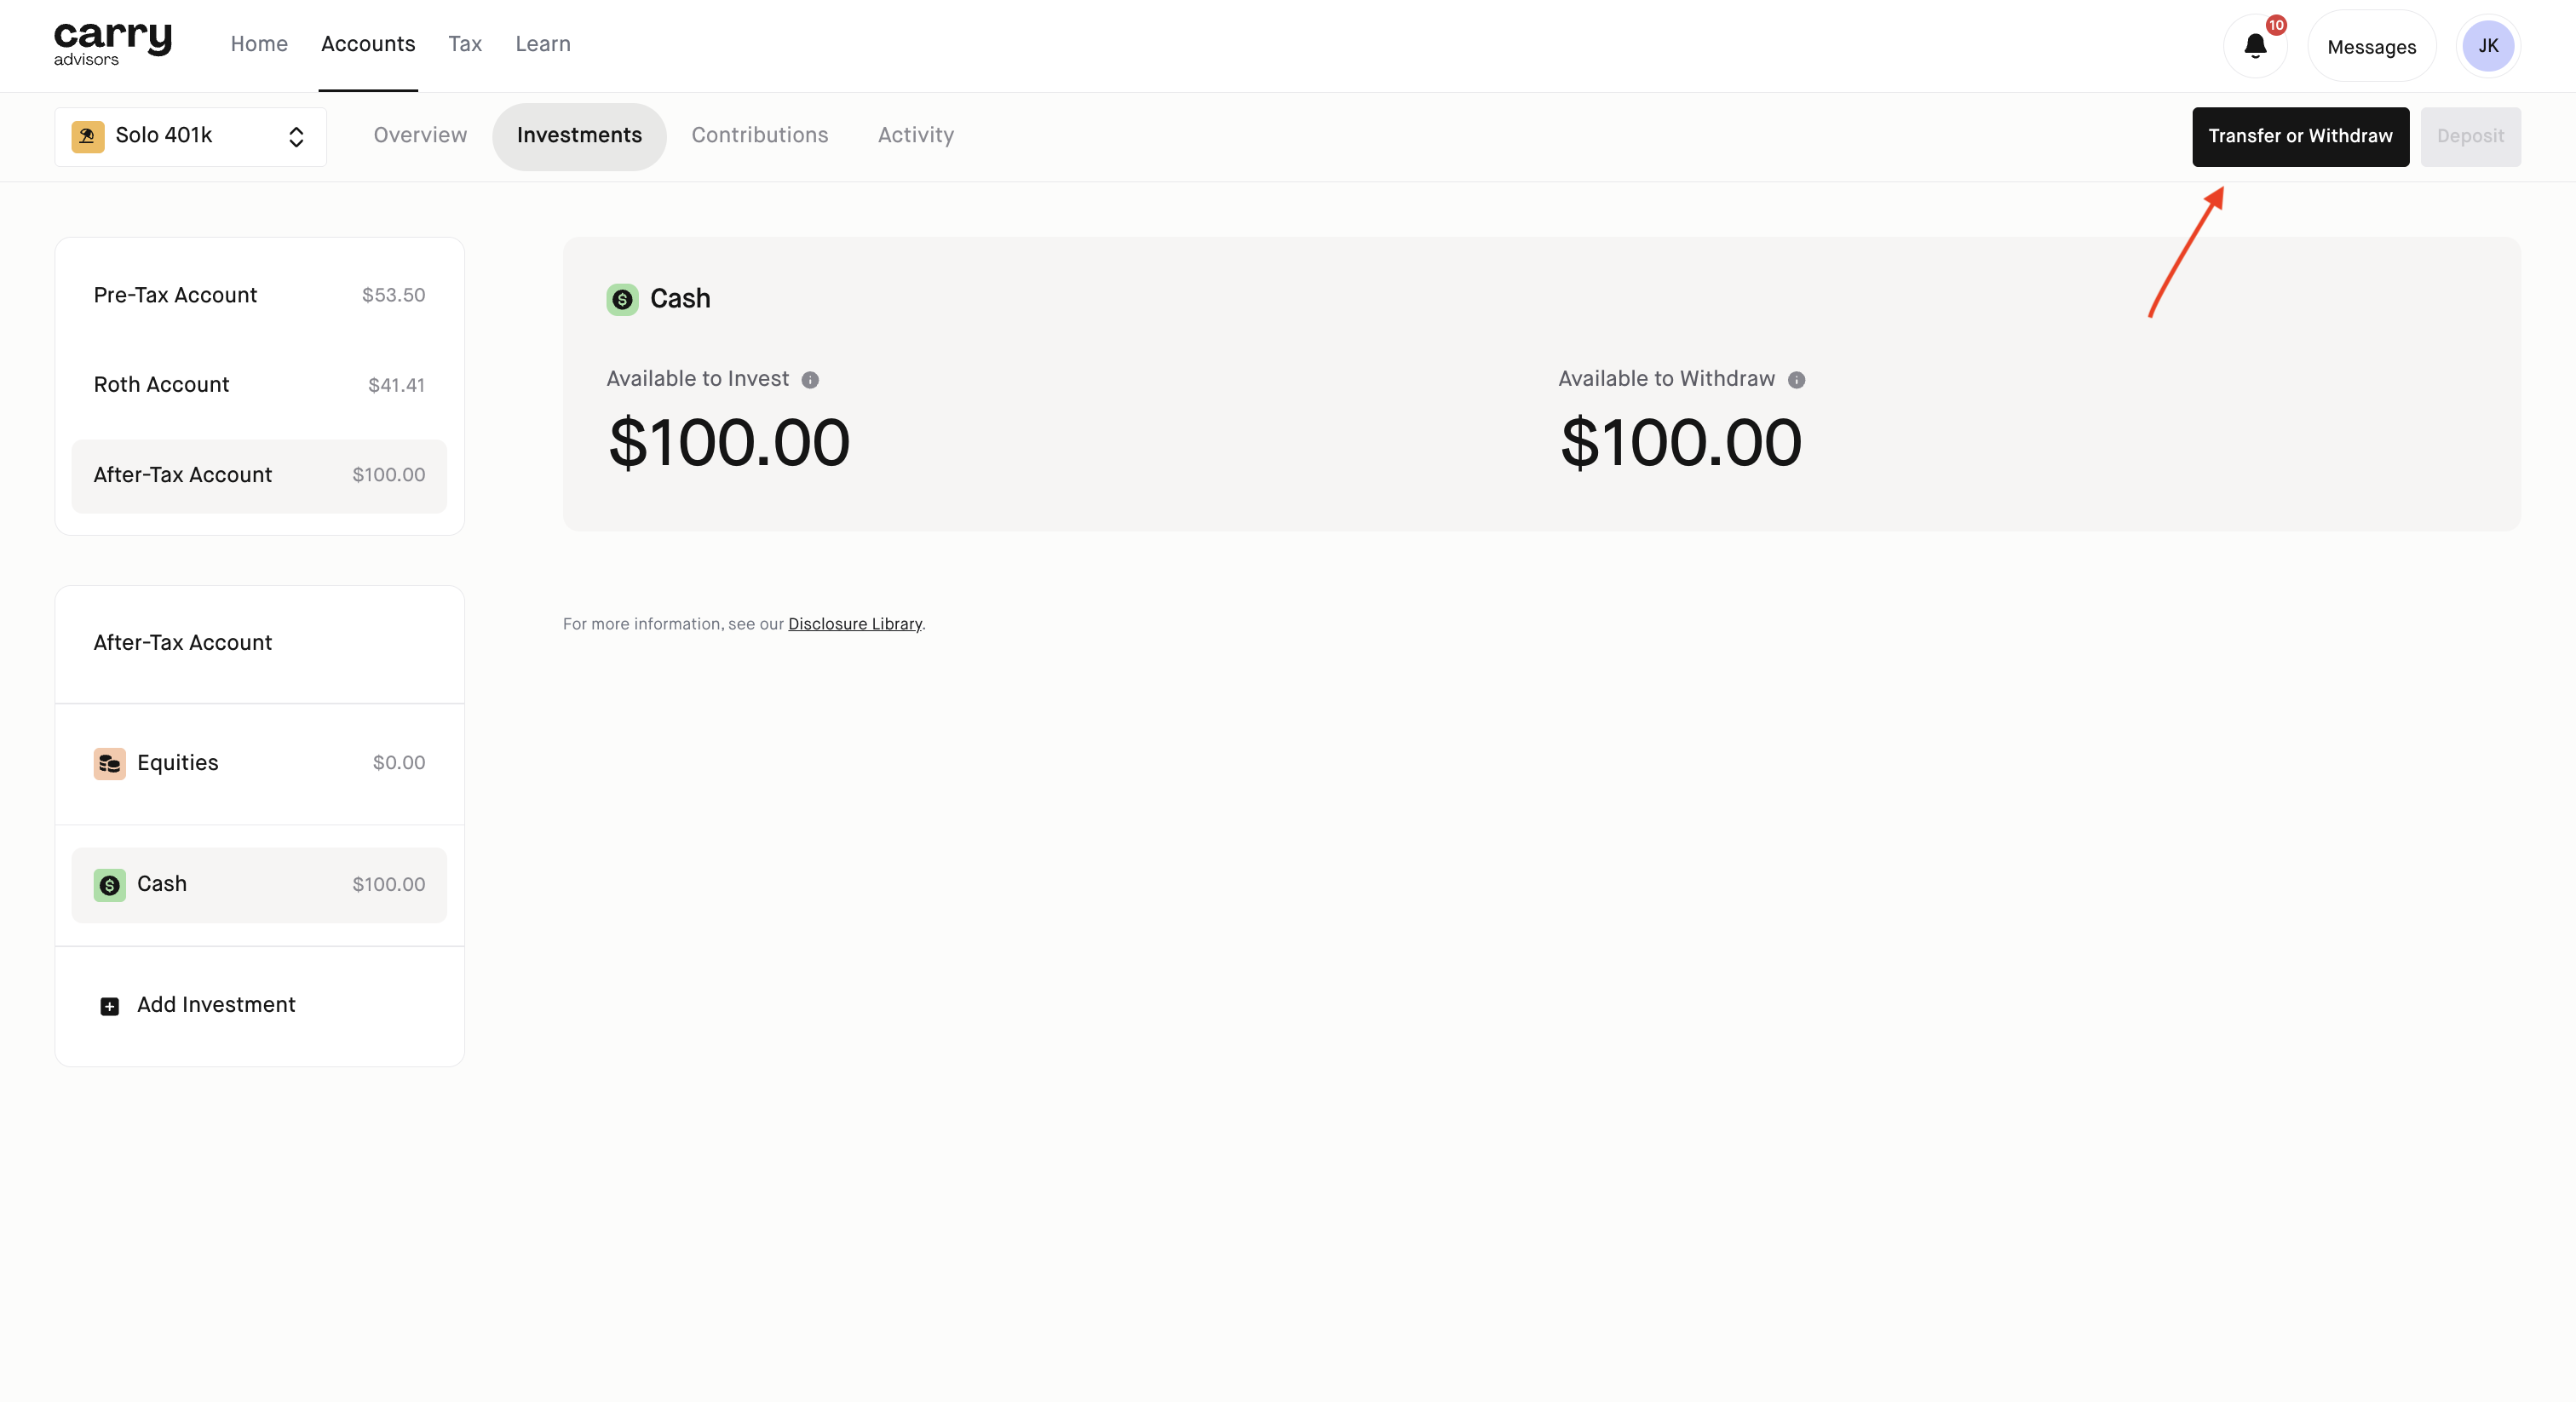The image size is (2576, 1402).
Task: Open the Messages button
Action: click(2370, 47)
